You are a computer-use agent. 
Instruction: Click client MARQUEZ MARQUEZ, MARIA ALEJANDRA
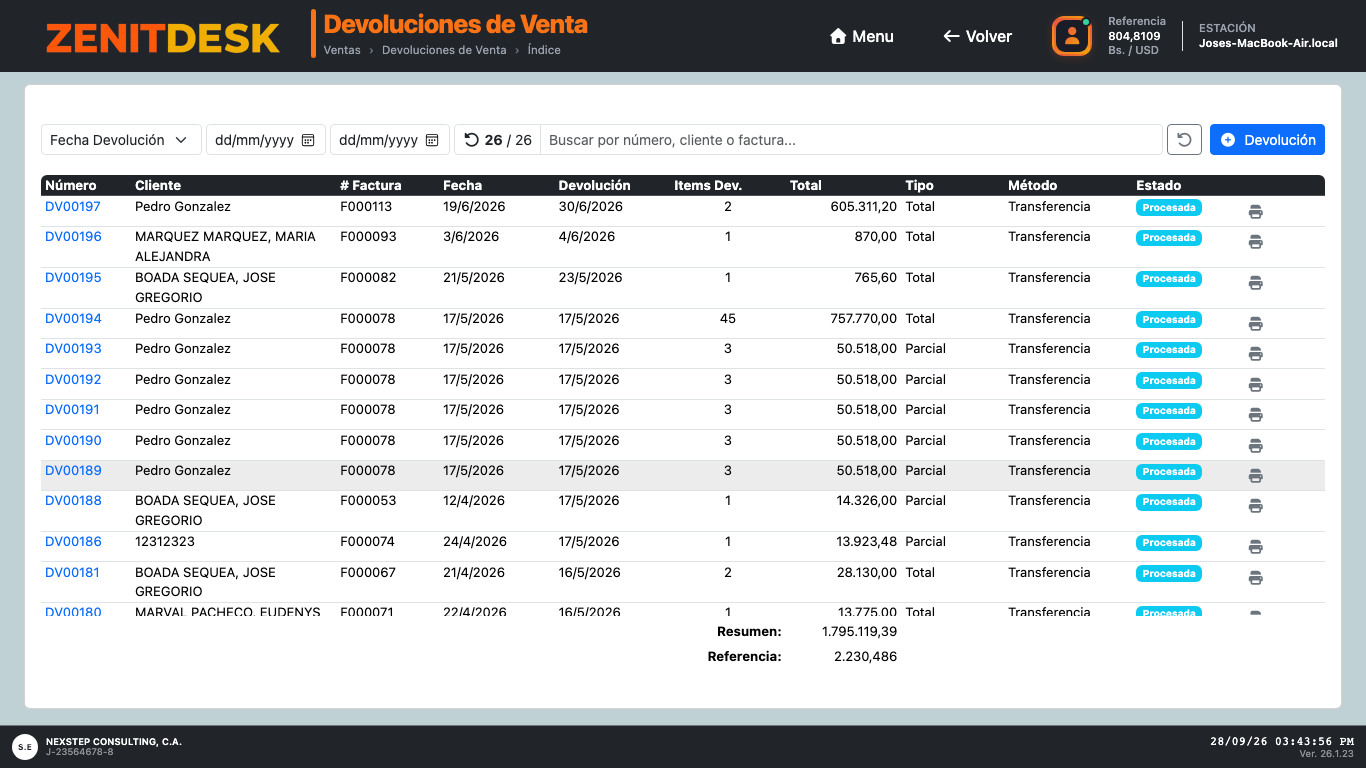pos(225,247)
